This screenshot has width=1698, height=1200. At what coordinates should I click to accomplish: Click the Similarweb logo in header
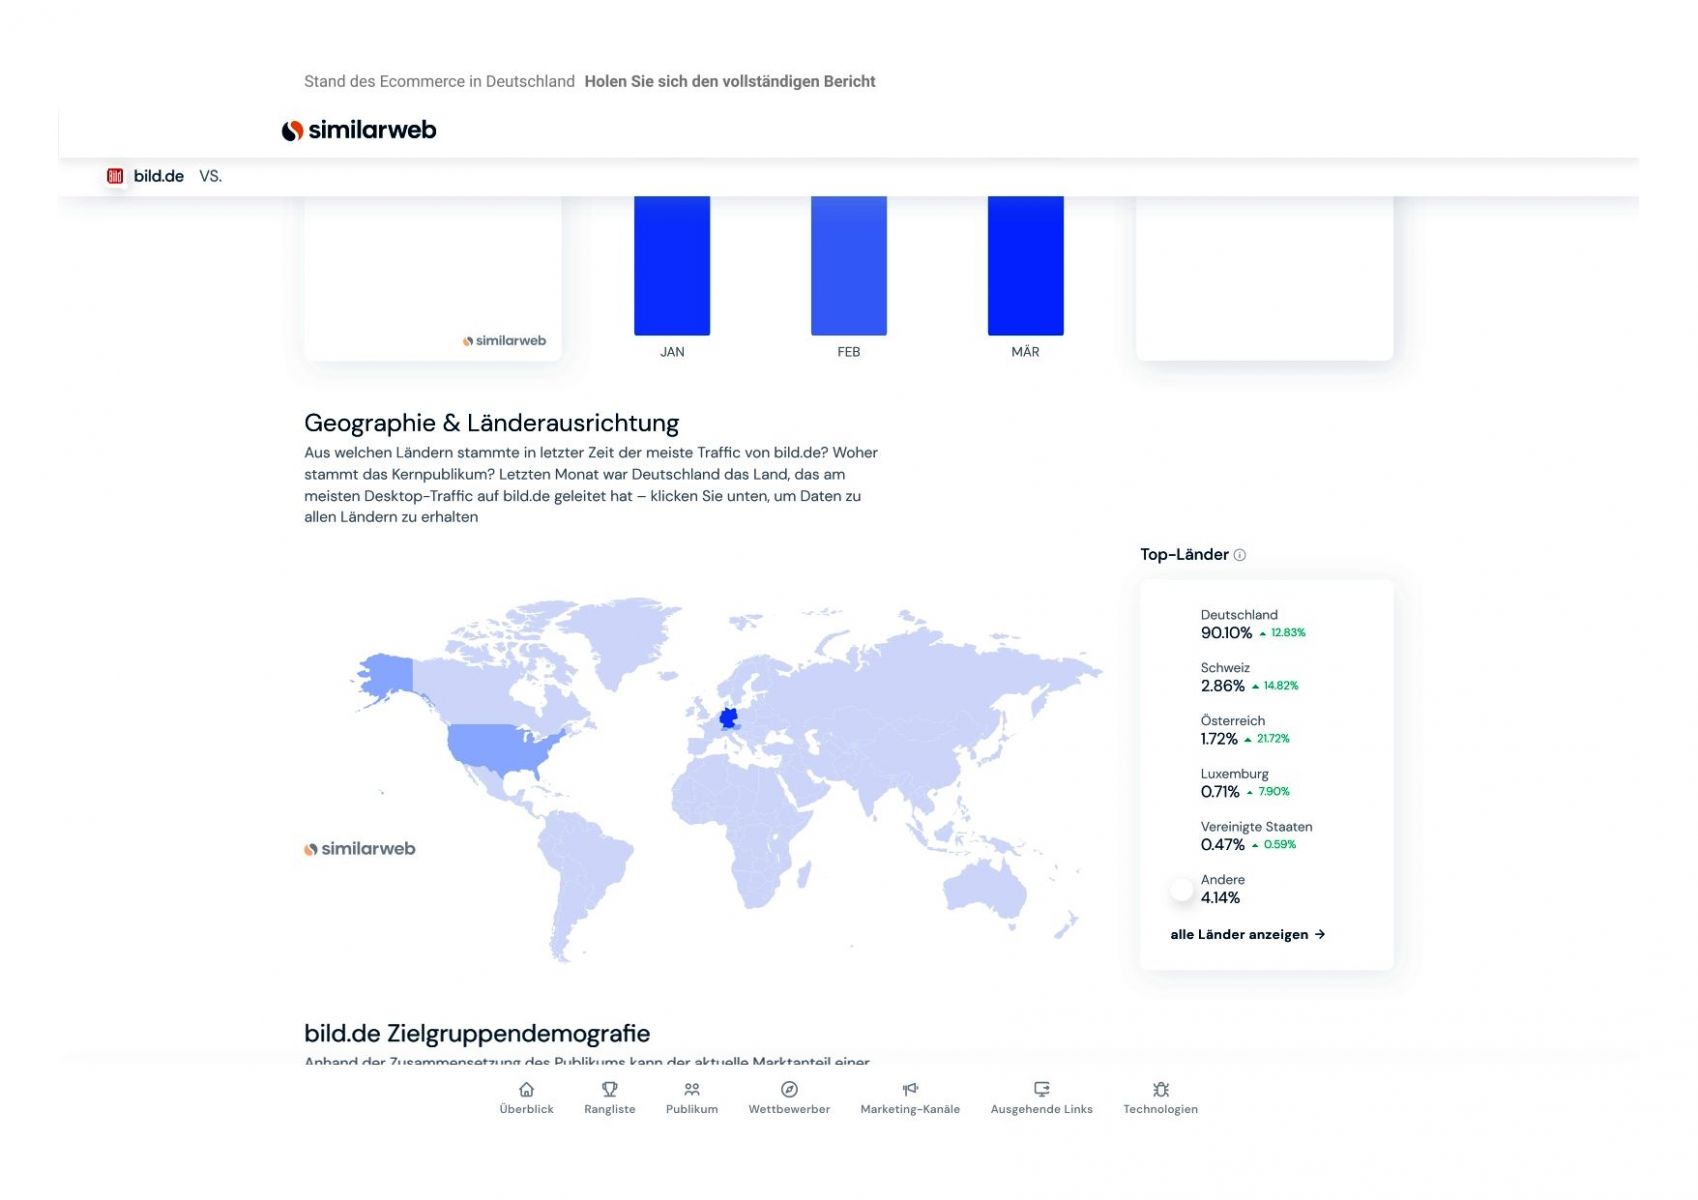pos(359,130)
